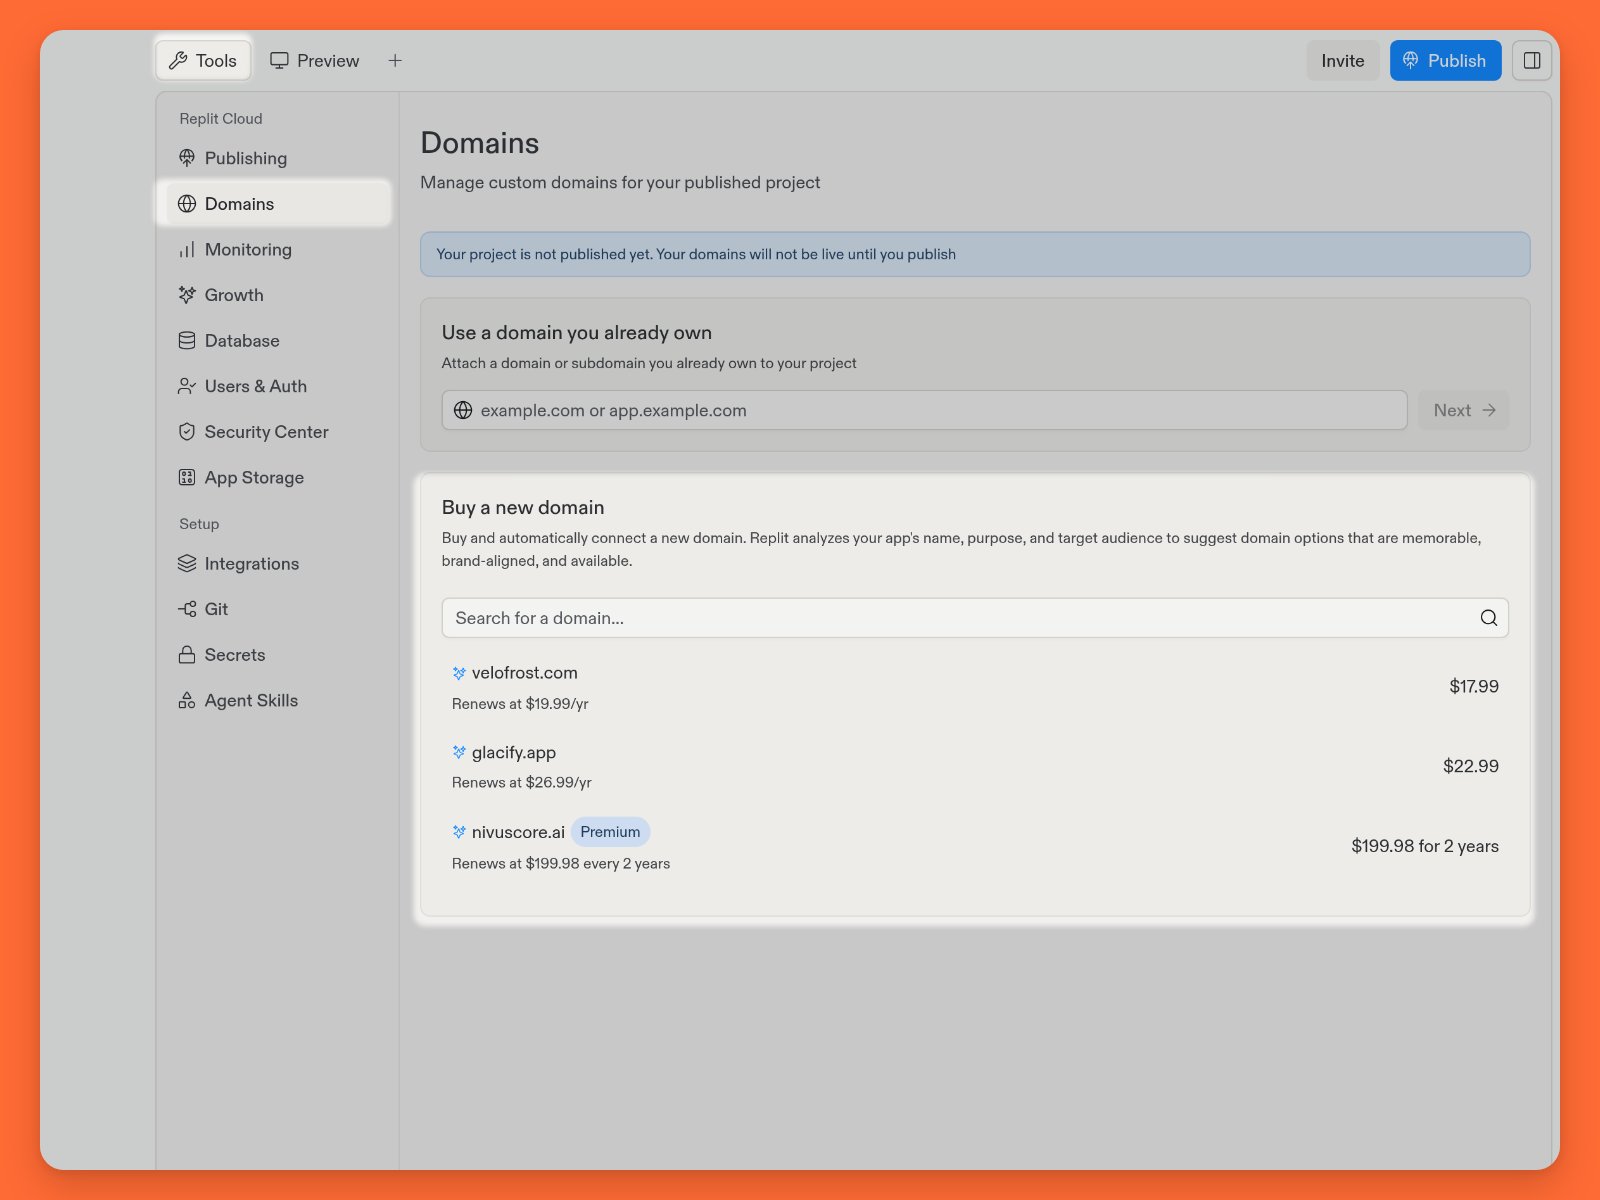The width and height of the screenshot is (1600, 1200).
Task: Select the velofrost.com domain suggestion
Action: click(x=975, y=687)
